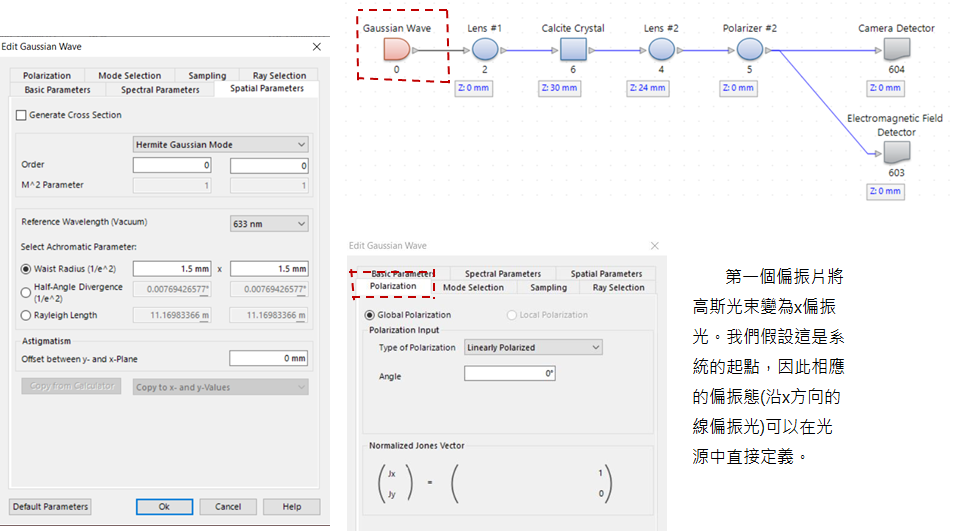Select Half-Angle Divergence radio option
Image resolution: width=953 pixels, height=531 pixels.
click(26, 290)
